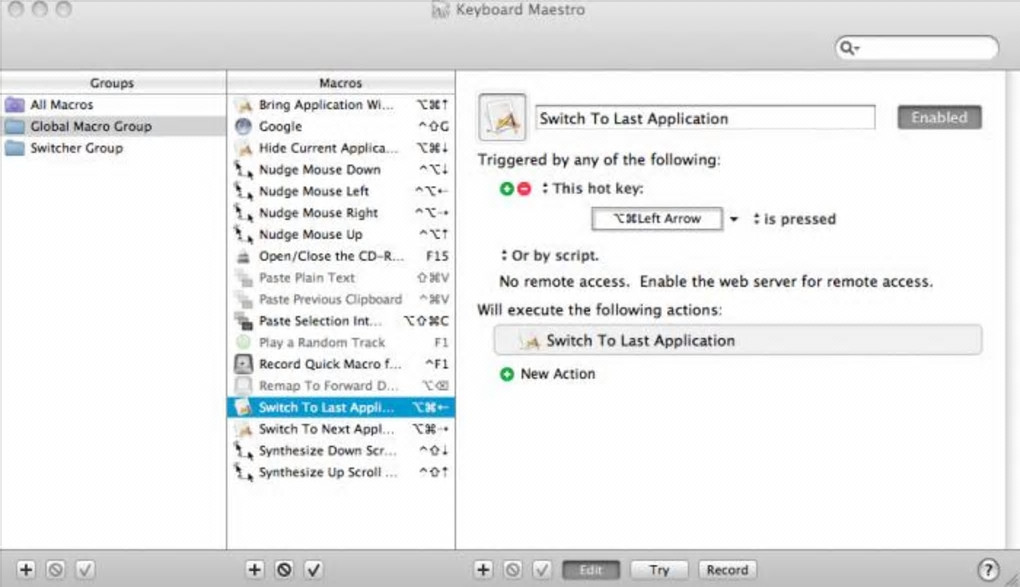This screenshot has height=587, width=1020.
Task: Click the Synthesize Down Scroll icon
Action: coord(243,450)
